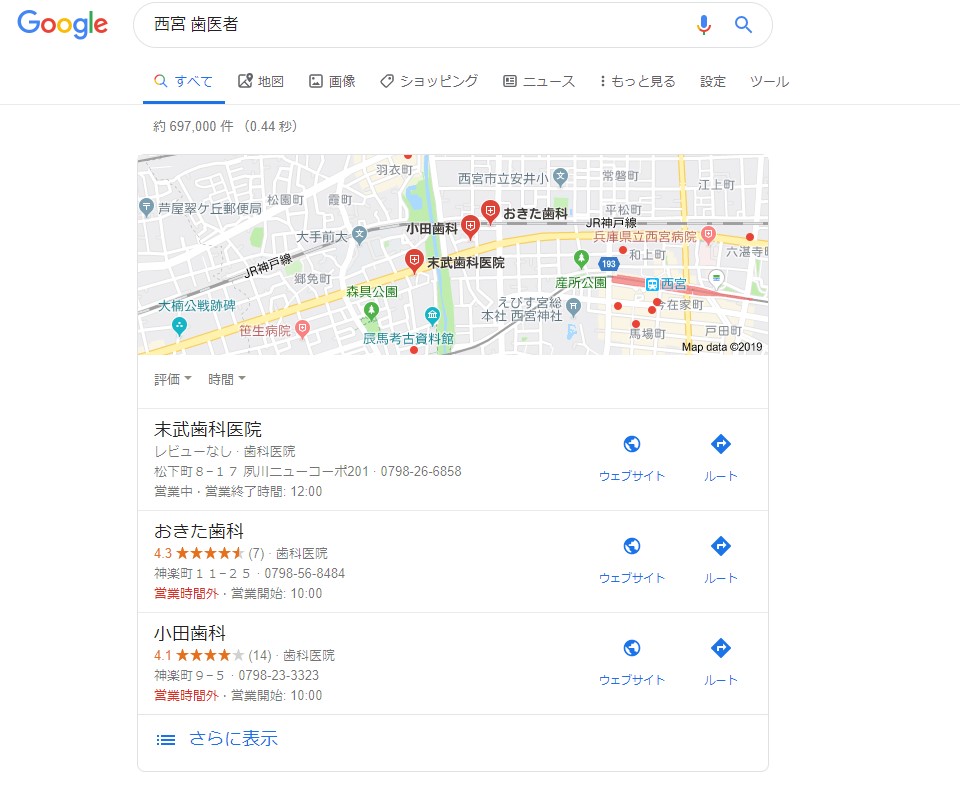Click 大手前大 university pin on map

pos(359,235)
